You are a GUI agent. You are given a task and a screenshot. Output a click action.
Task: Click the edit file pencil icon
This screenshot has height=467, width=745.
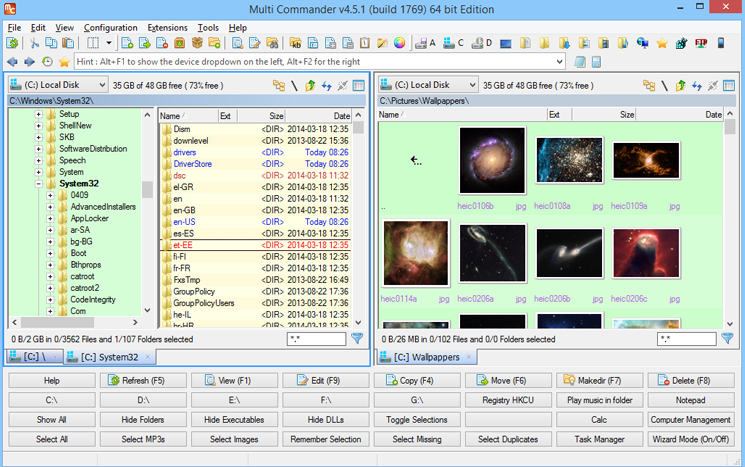[x=255, y=43]
